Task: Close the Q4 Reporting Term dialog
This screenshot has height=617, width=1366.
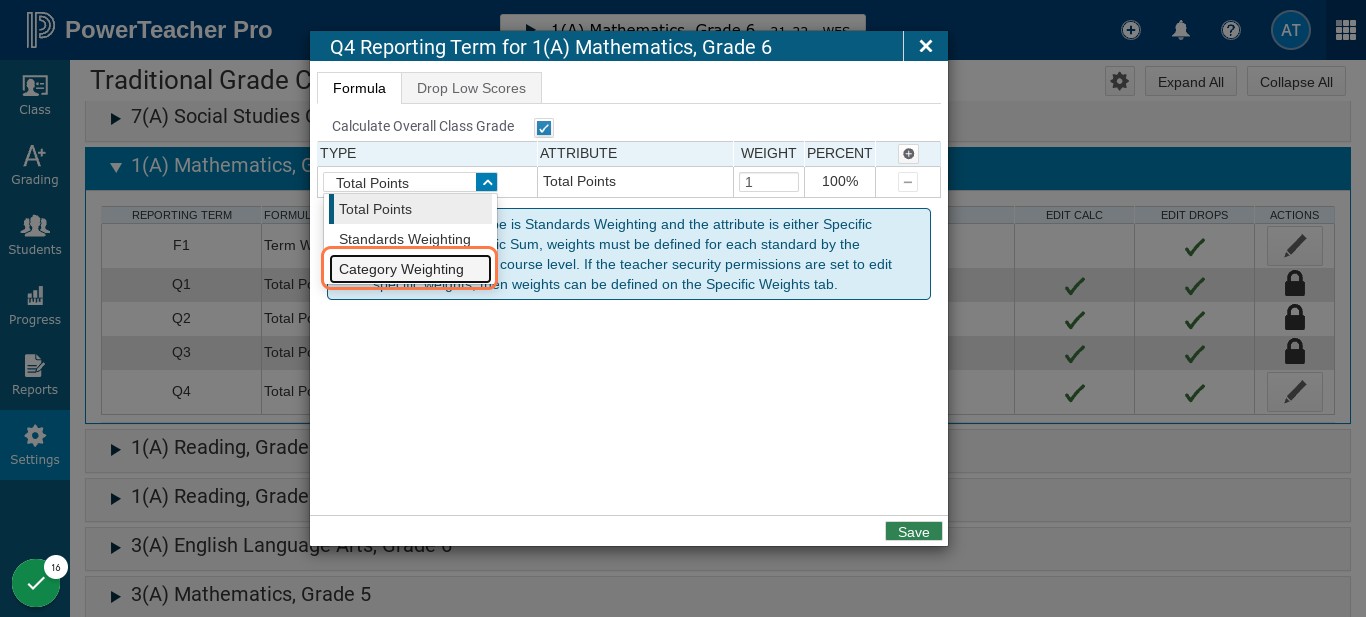Action: pyautogui.click(x=926, y=46)
